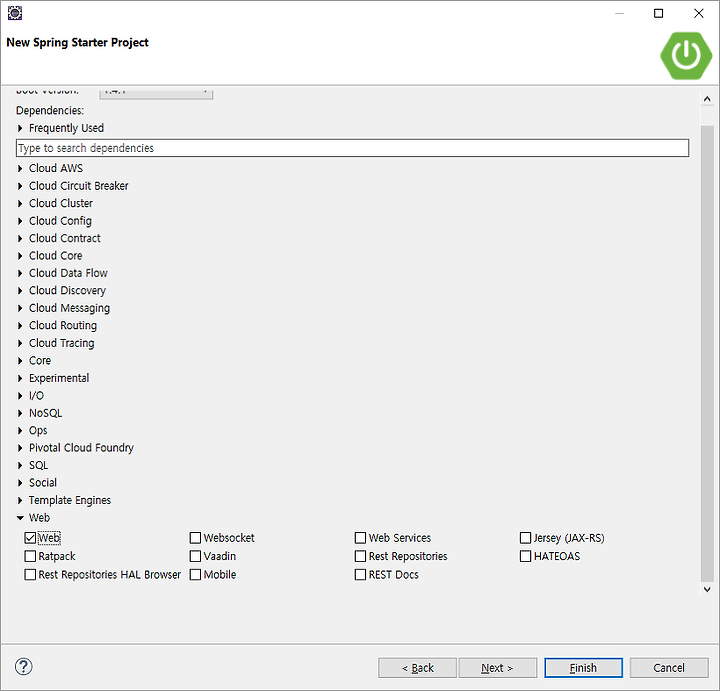The height and width of the screenshot is (691, 720).
Task: Cancel the New Spring Starter wizard
Action: (x=669, y=668)
